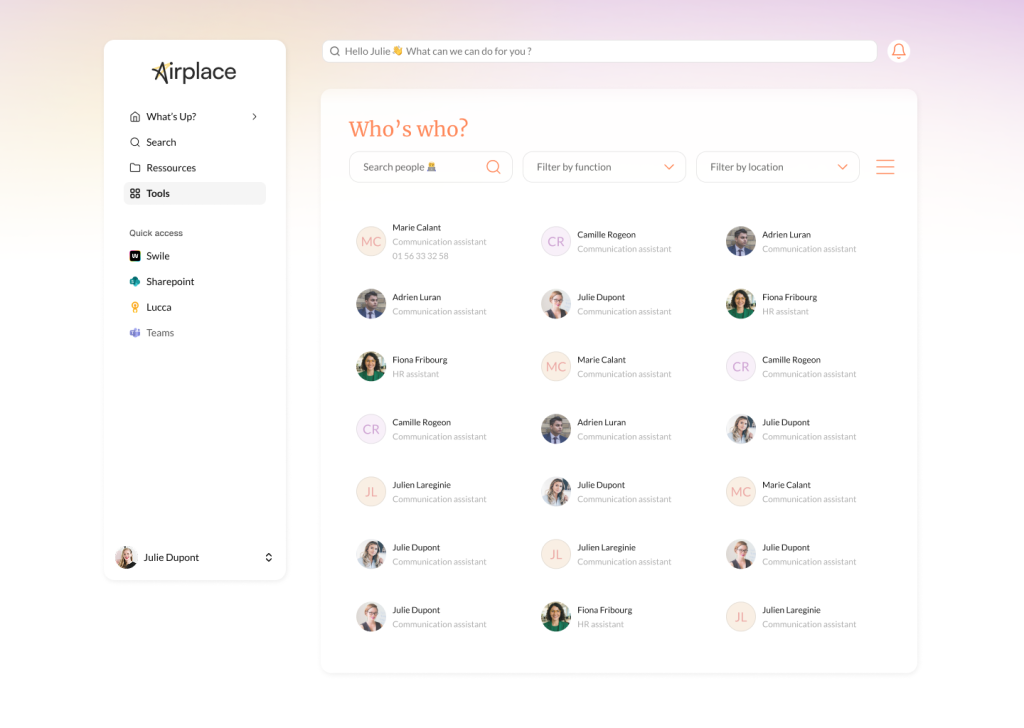Image resolution: width=1024 pixels, height=728 pixels.
Task: Select Search in the sidebar menu
Action: tap(160, 143)
